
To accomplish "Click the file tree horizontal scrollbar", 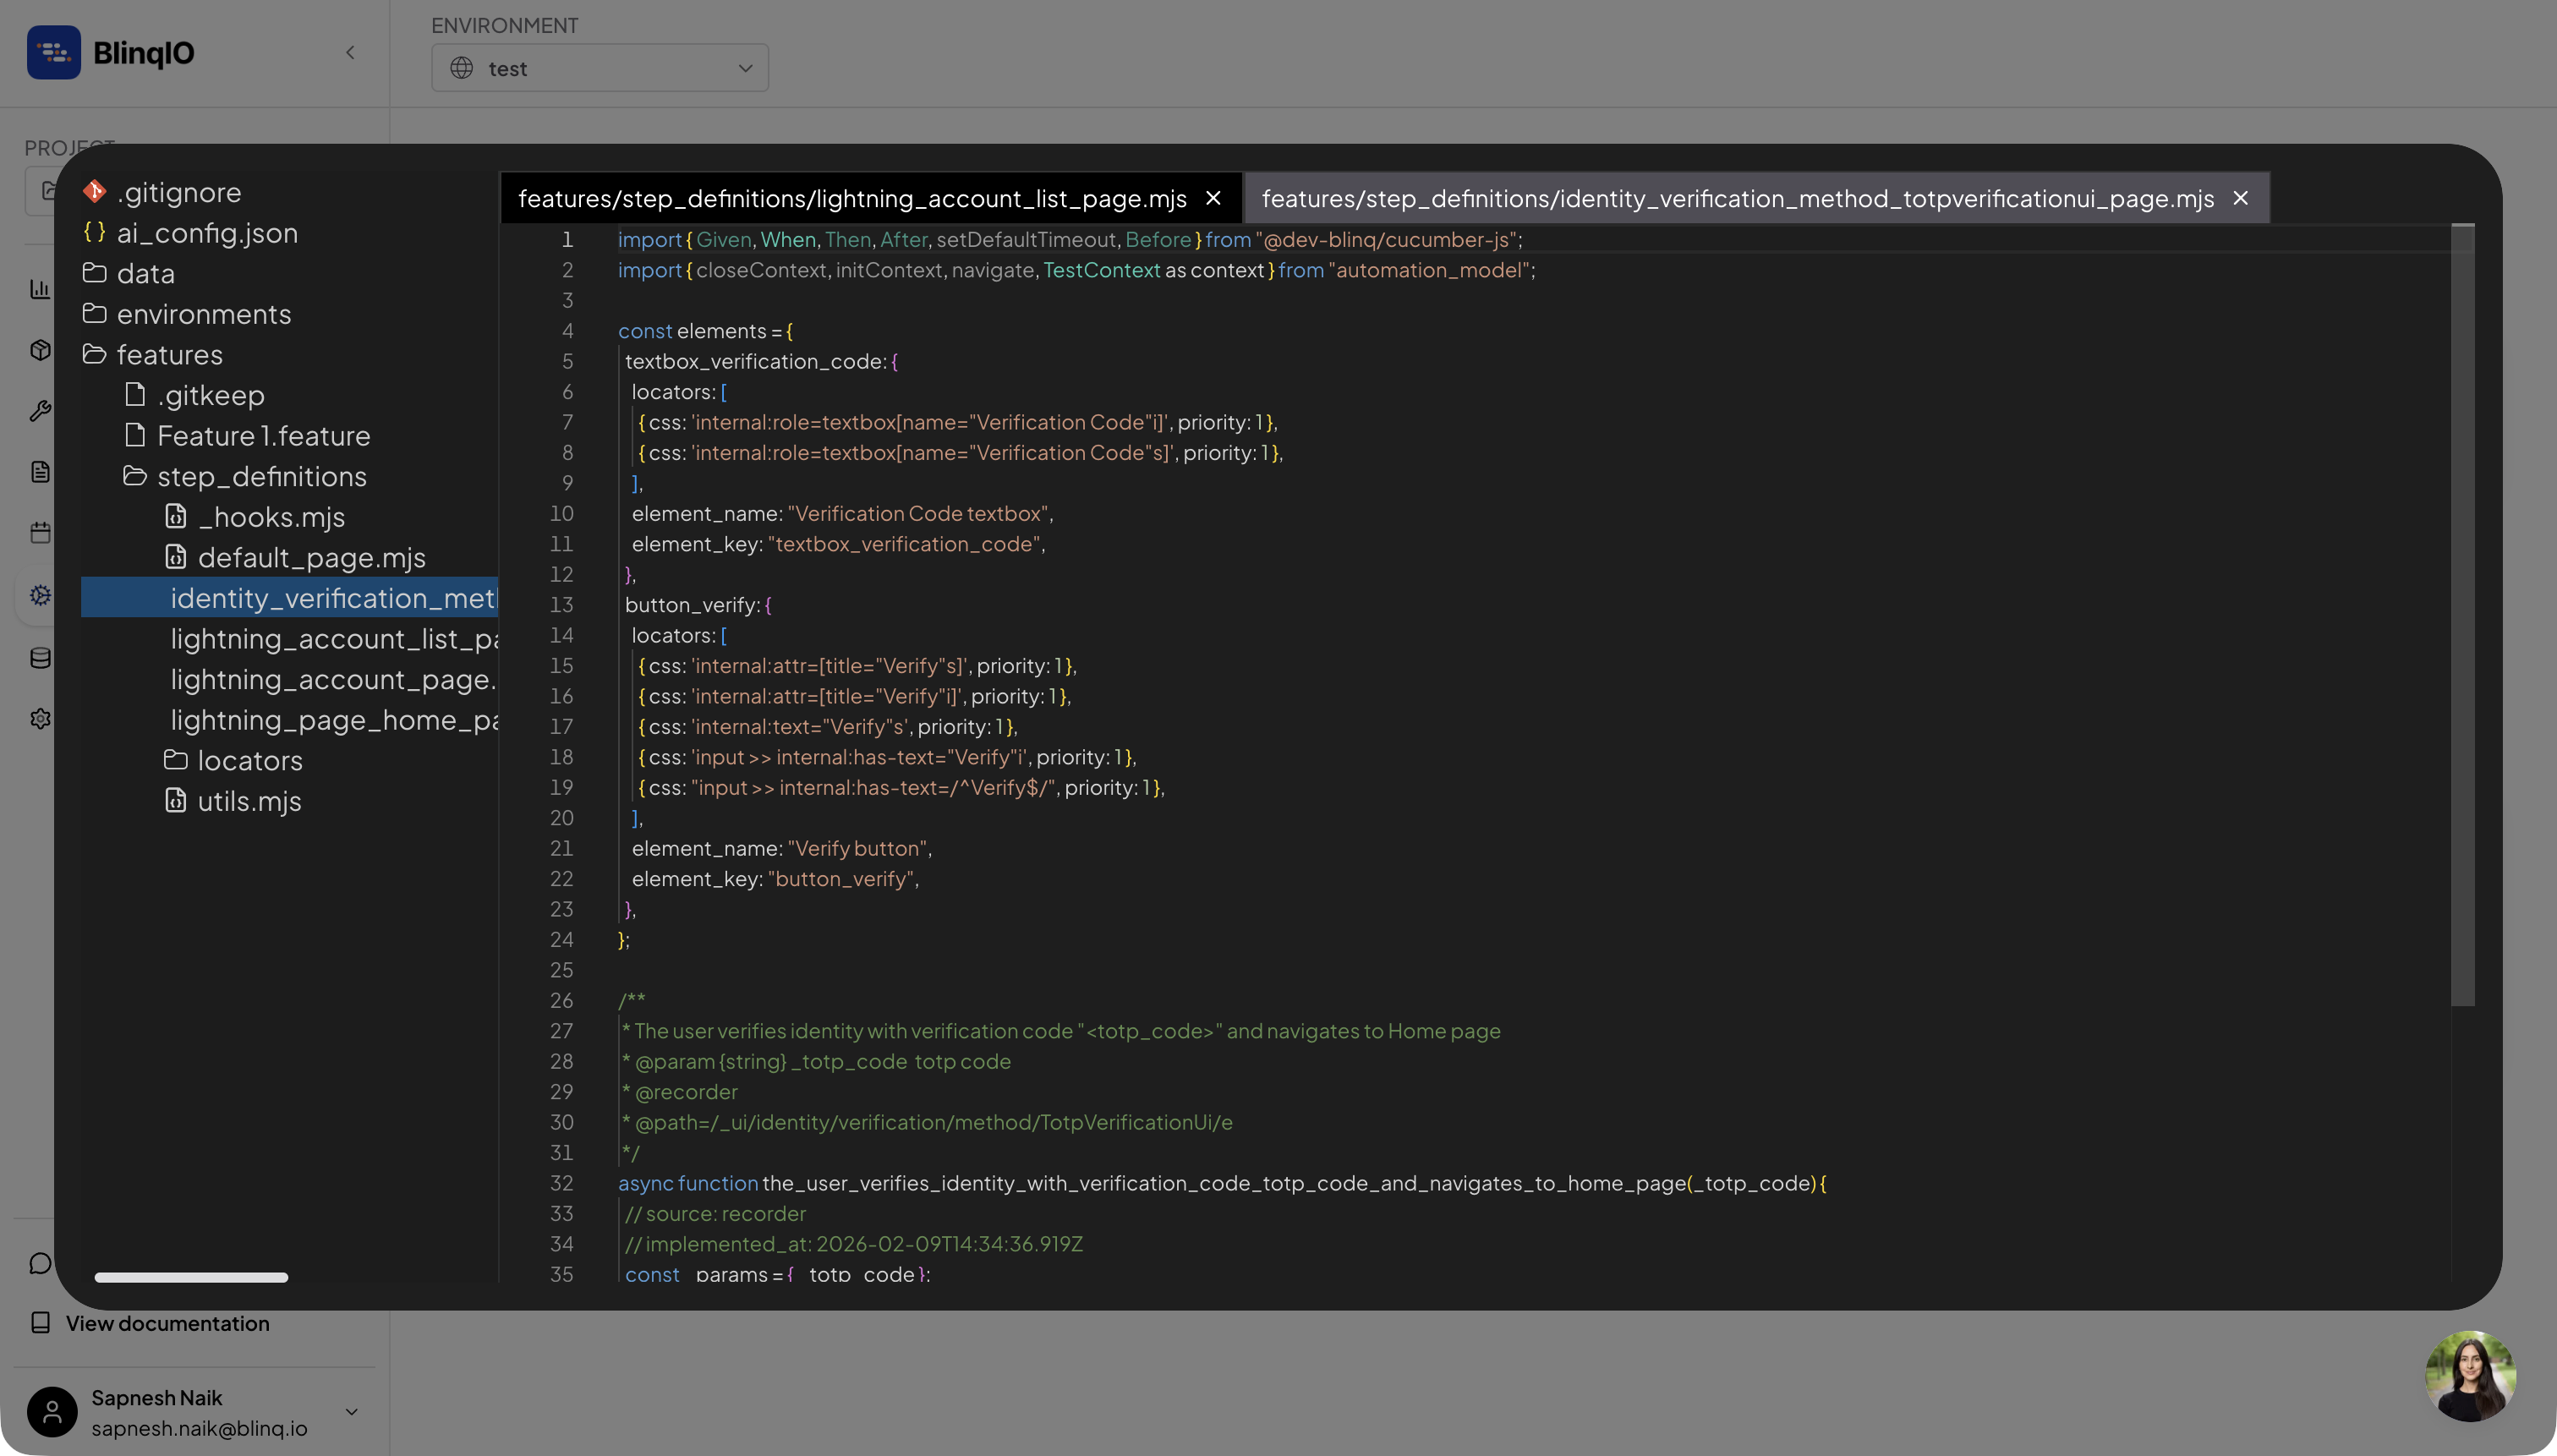I will pos(191,1277).
